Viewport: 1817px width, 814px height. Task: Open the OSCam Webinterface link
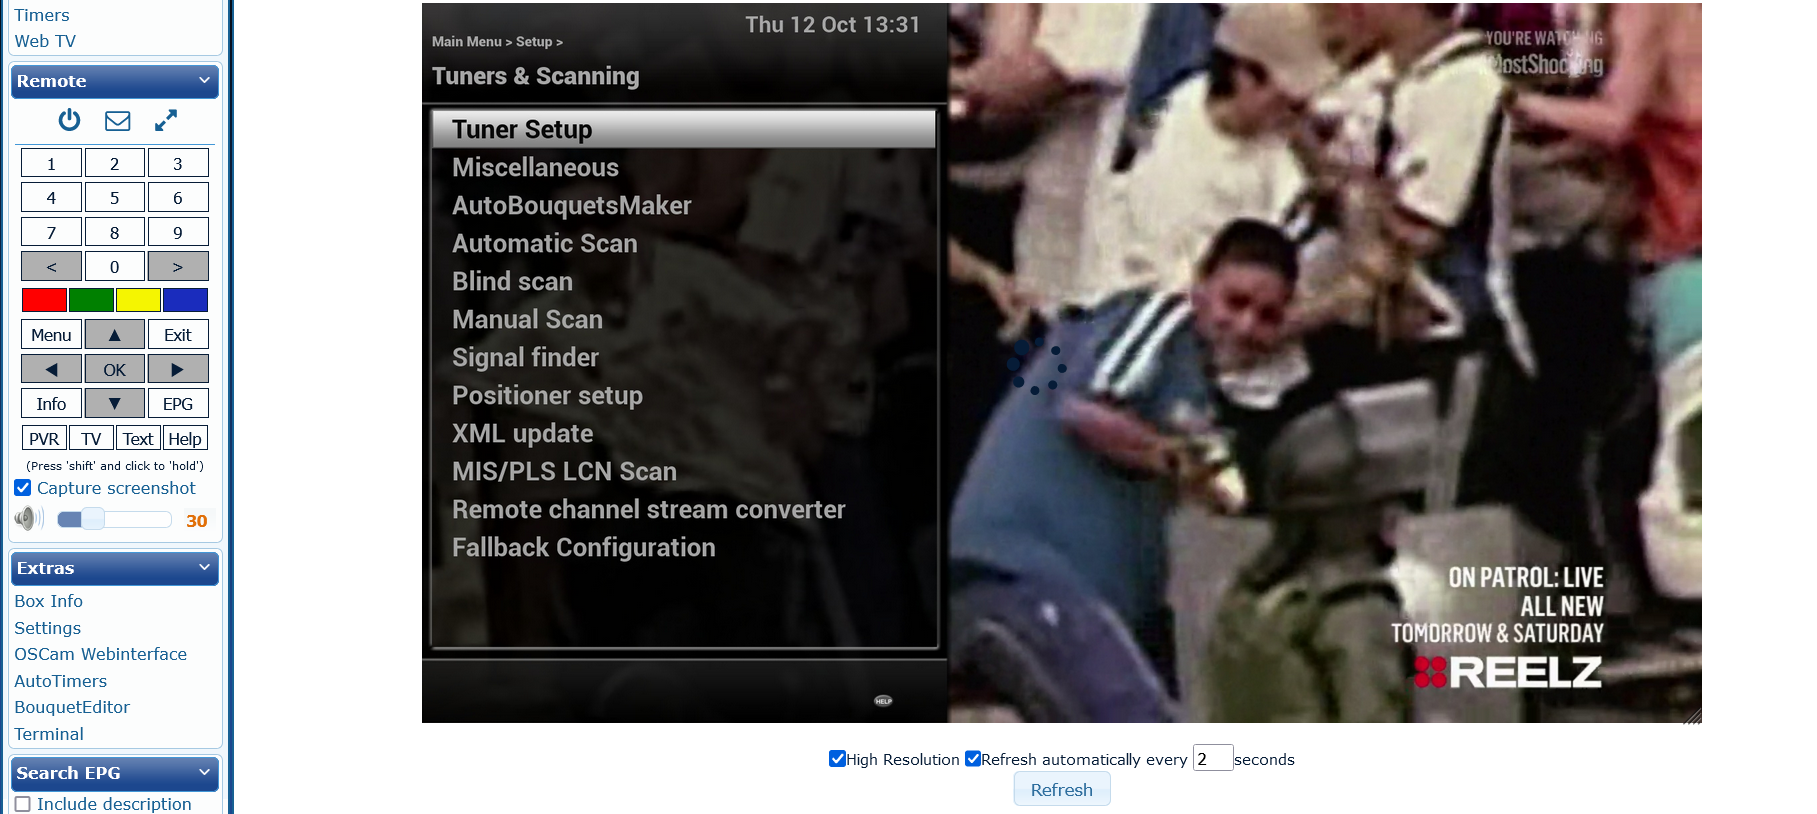point(100,654)
